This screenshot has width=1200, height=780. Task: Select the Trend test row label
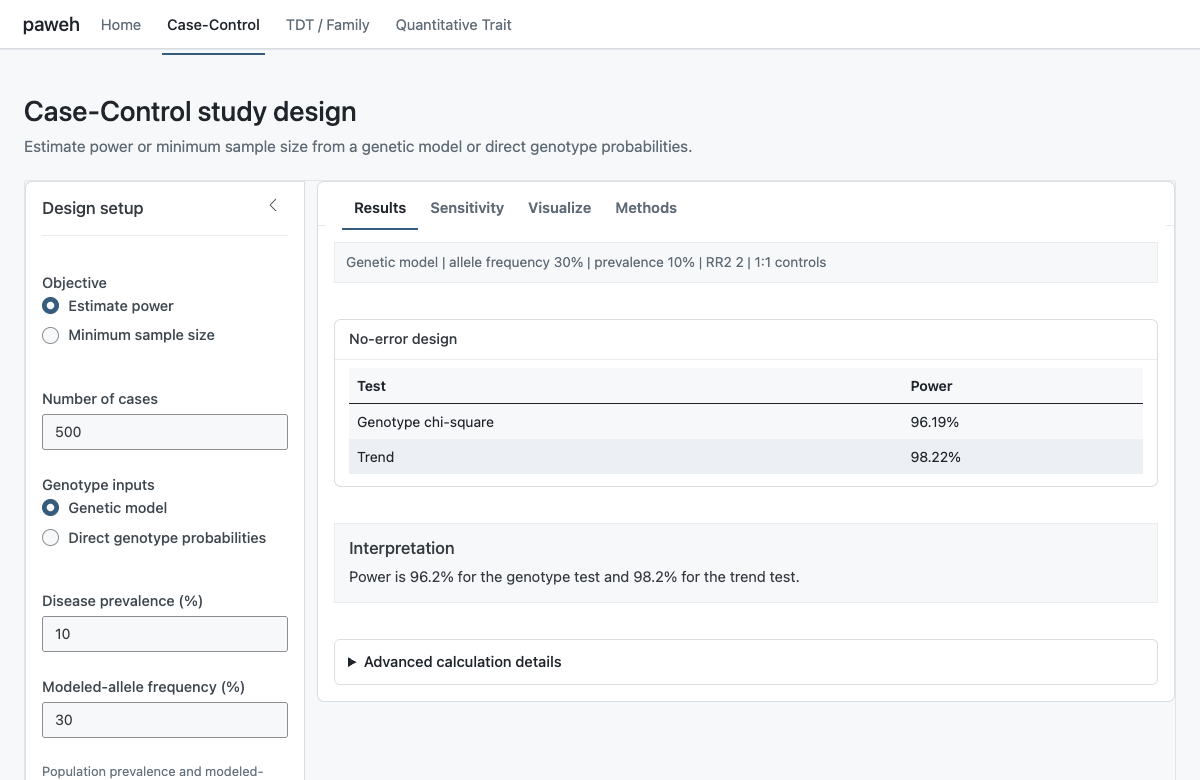375,457
